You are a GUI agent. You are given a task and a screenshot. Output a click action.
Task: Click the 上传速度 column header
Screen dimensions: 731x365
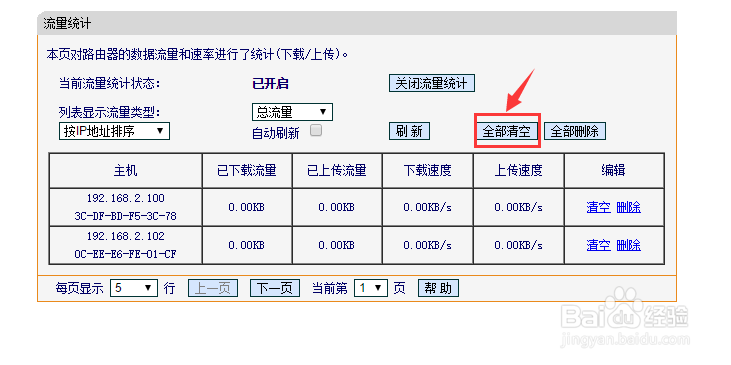518,170
